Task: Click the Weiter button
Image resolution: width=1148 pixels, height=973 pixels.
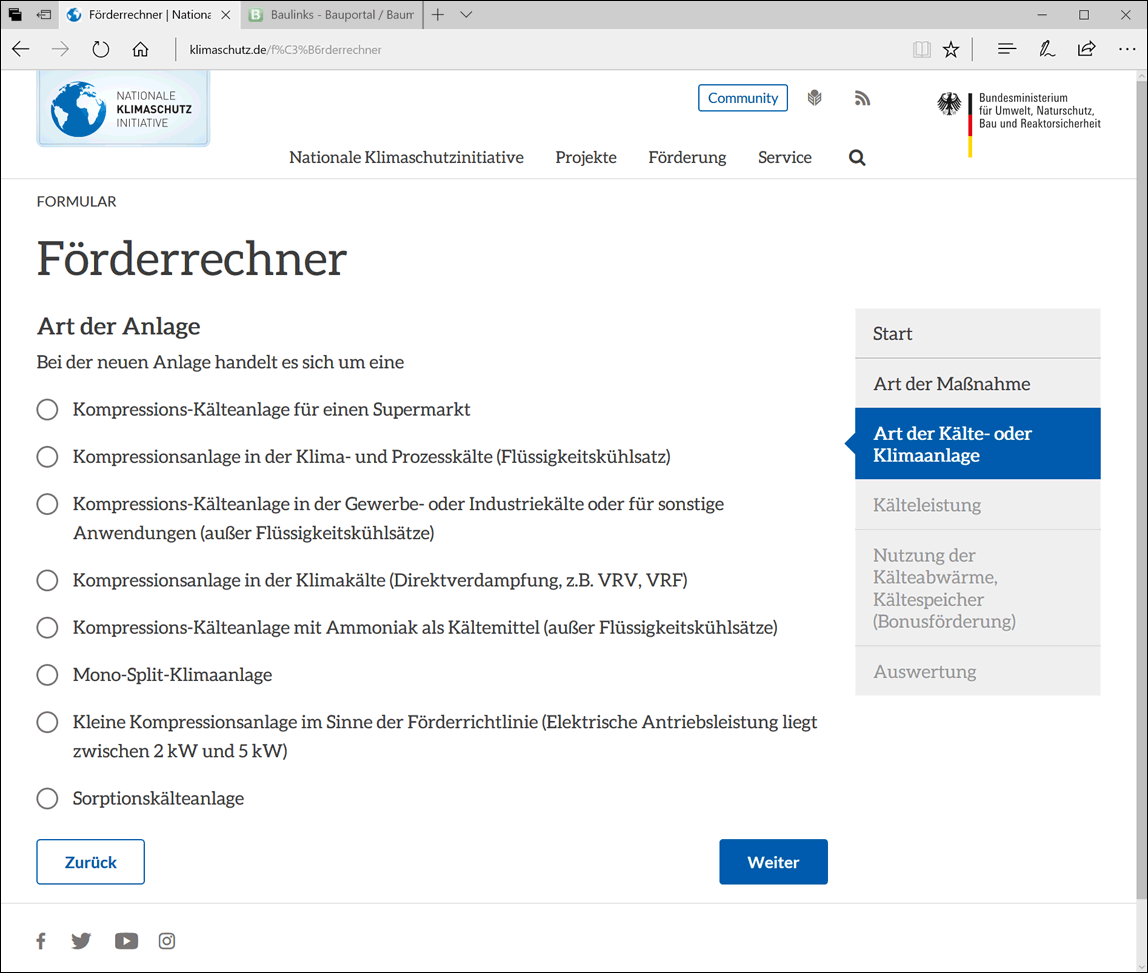Action: (x=773, y=862)
